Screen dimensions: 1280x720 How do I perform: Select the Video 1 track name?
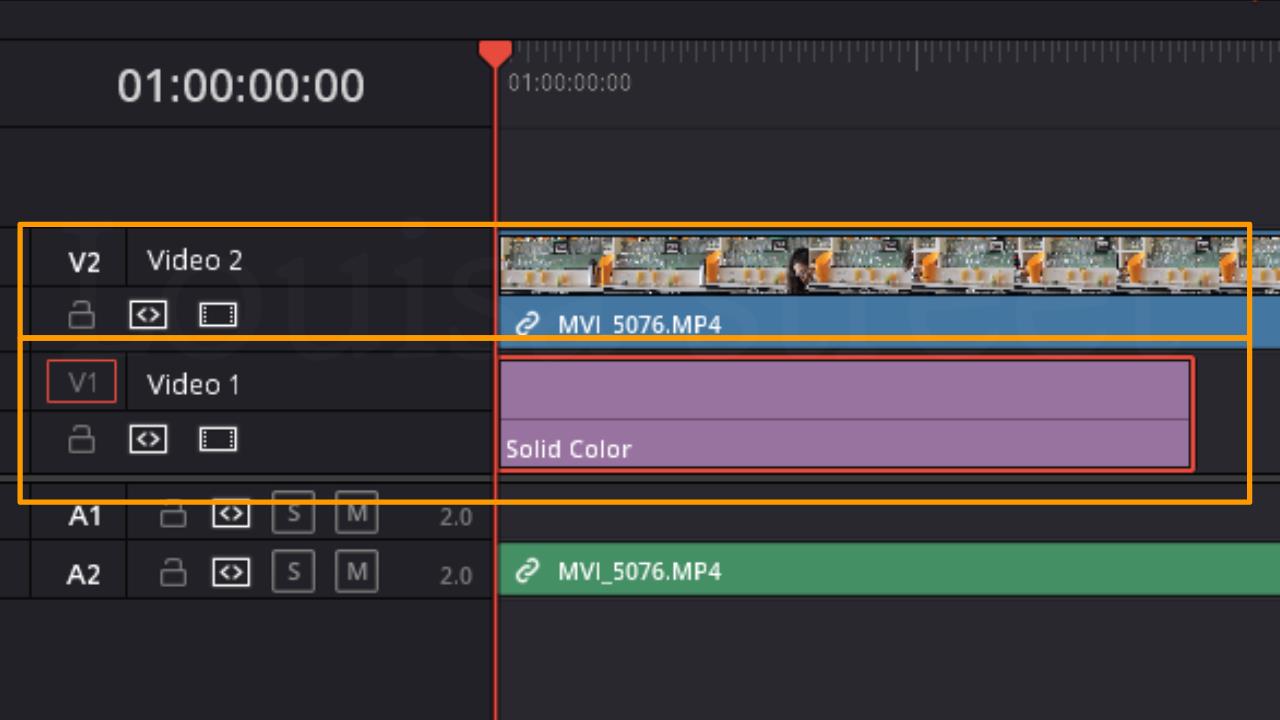pyautogui.click(x=193, y=384)
